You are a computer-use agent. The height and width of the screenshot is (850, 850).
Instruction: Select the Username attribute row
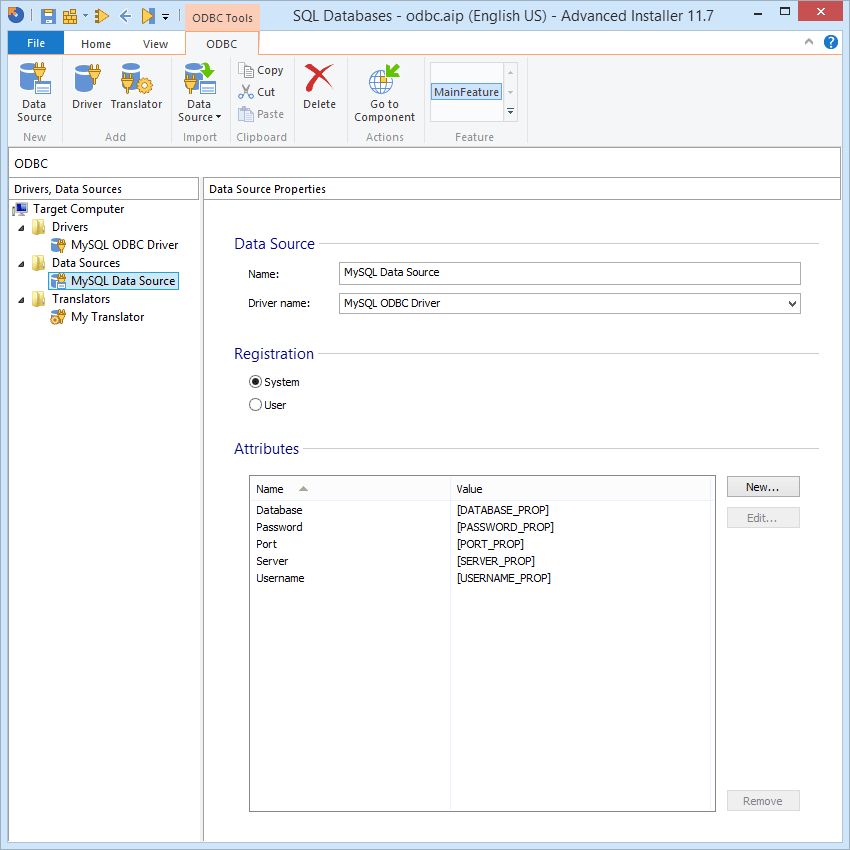click(480, 578)
